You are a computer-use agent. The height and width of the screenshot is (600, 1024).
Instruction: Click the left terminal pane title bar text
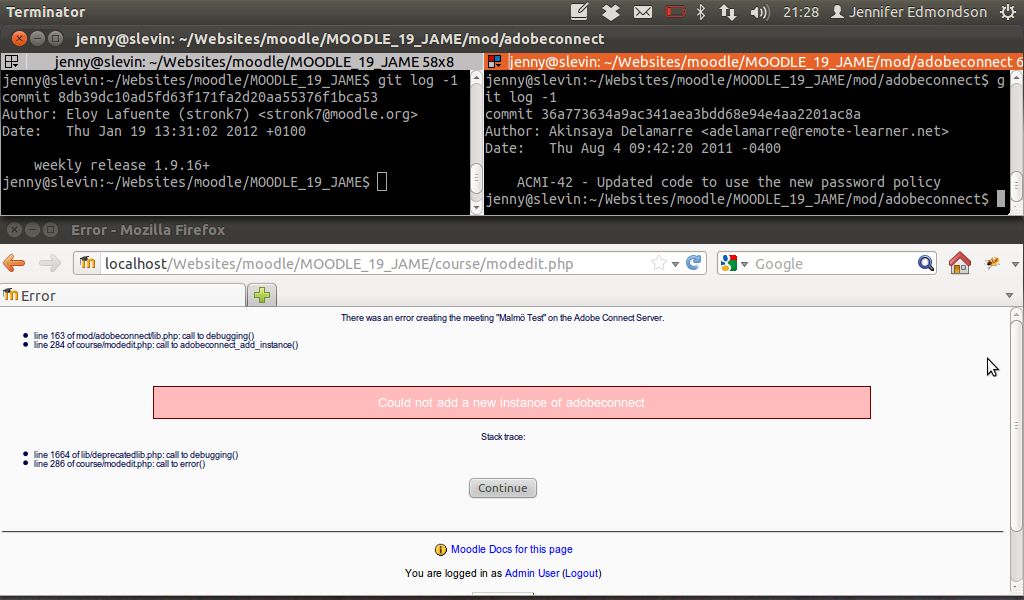click(x=254, y=61)
